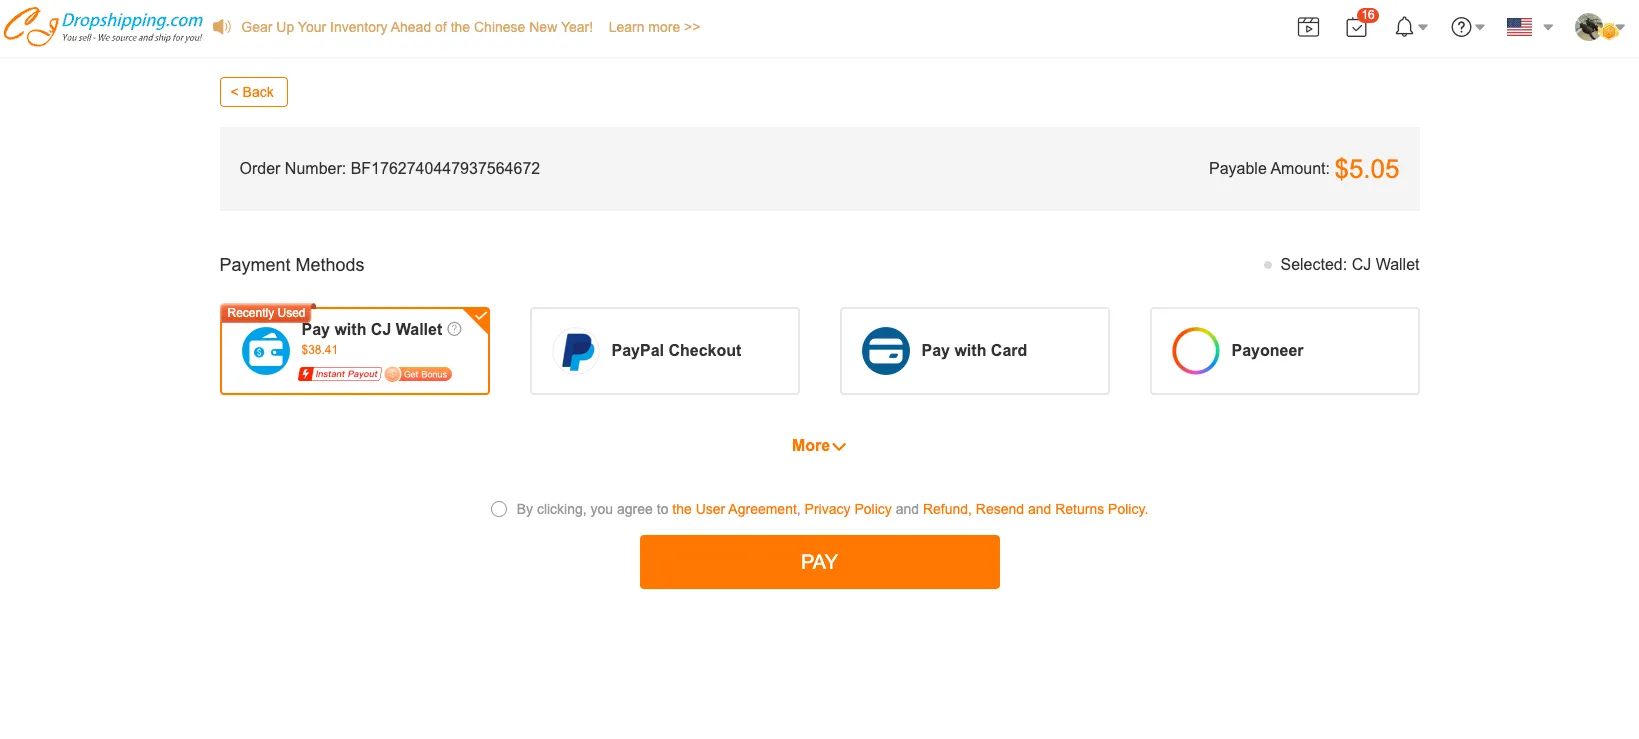
Task: Click the blue CJ Wallet icon
Action: click(266, 351)
